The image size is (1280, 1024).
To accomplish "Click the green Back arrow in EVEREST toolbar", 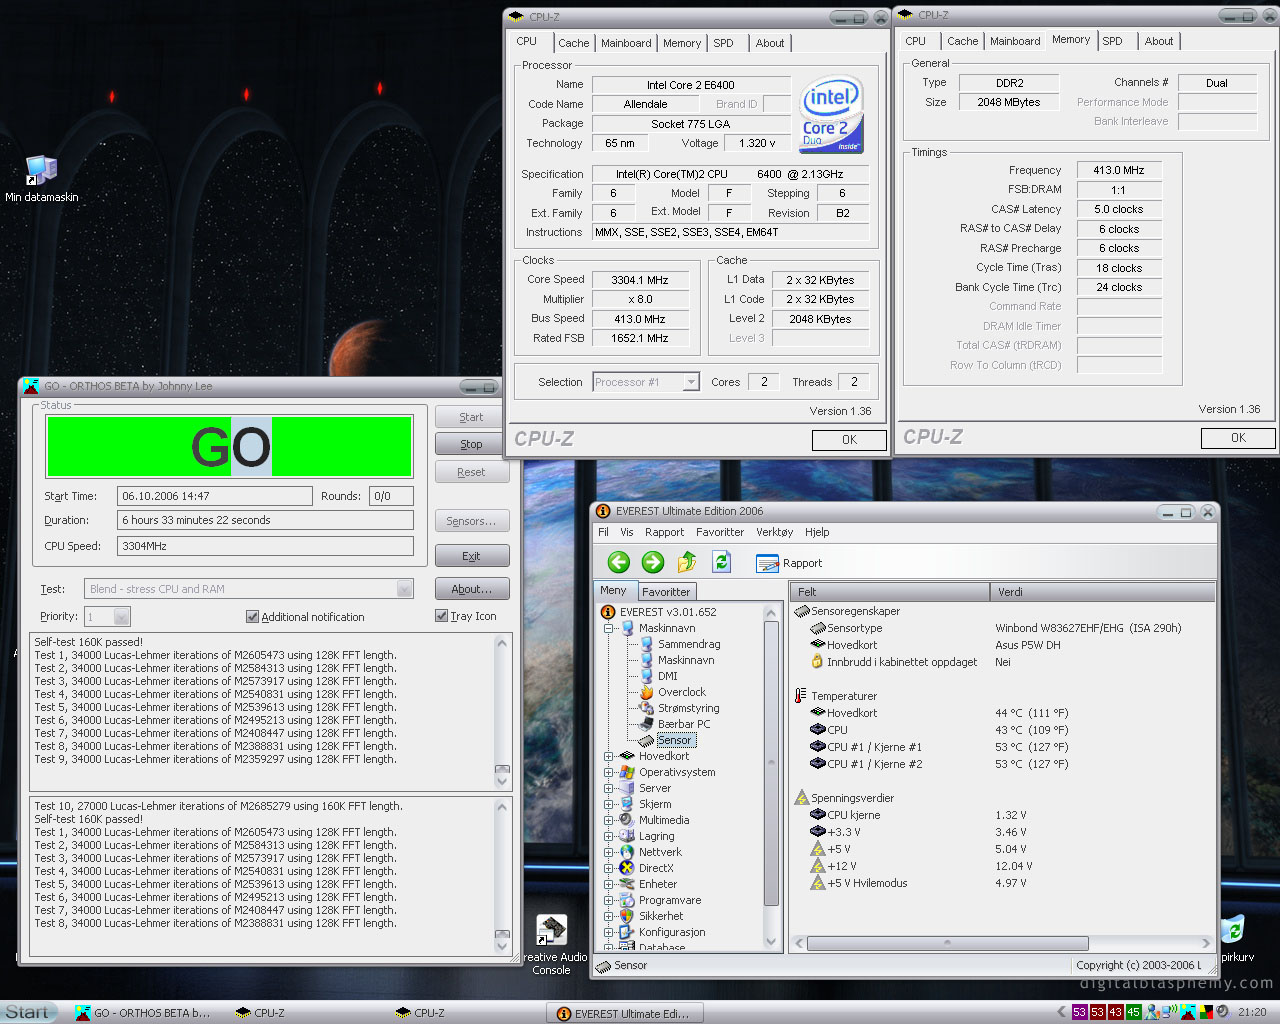I will [x=619, y=562].
